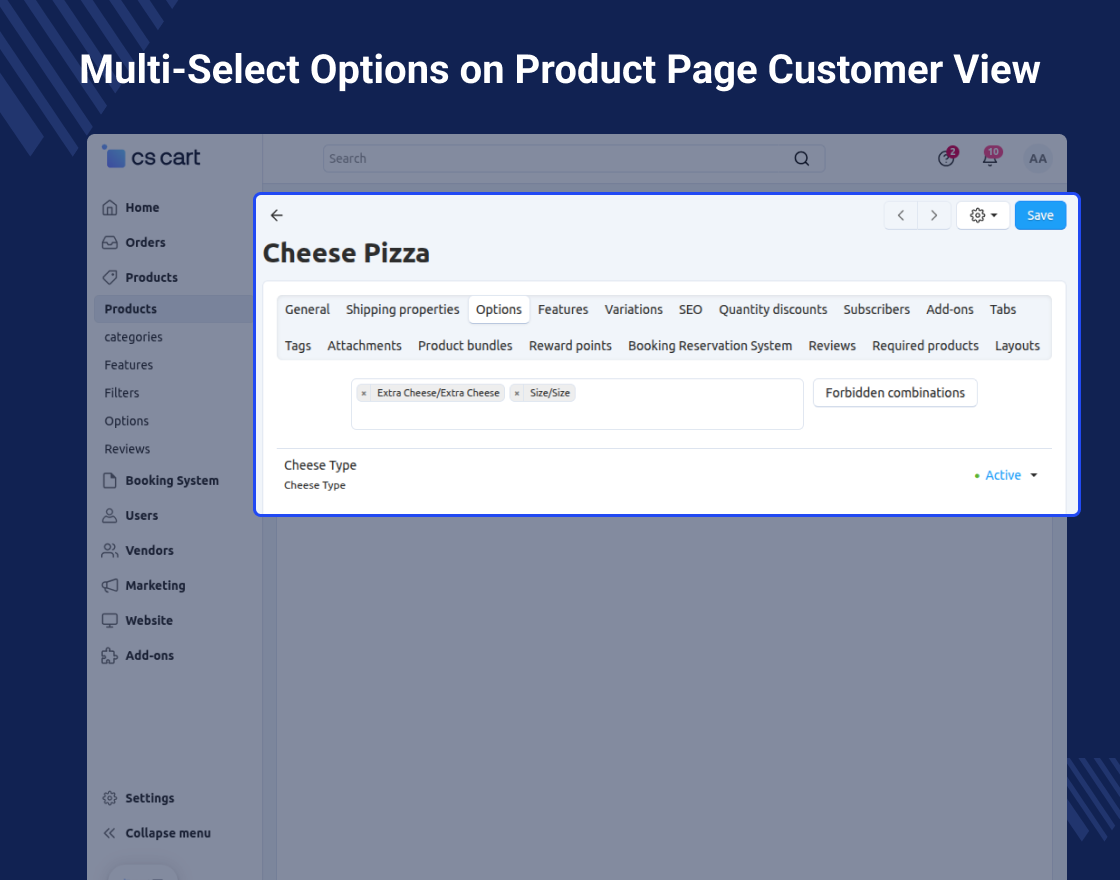The width and height of the screenshot is (1120, 880).
Task: Remove Extra Cheese/Extra Cheese tag
Action: pos(364,394)
